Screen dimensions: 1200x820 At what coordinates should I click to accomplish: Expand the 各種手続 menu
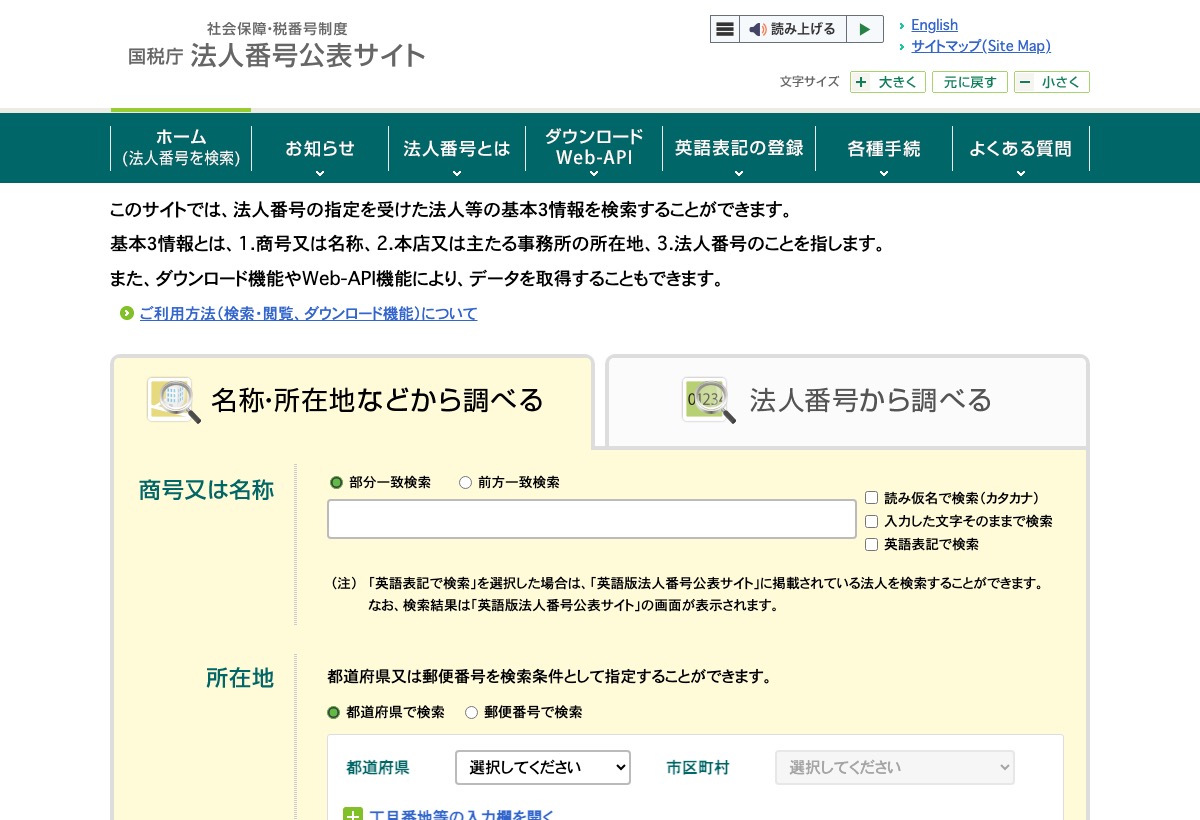coord(884,148)
